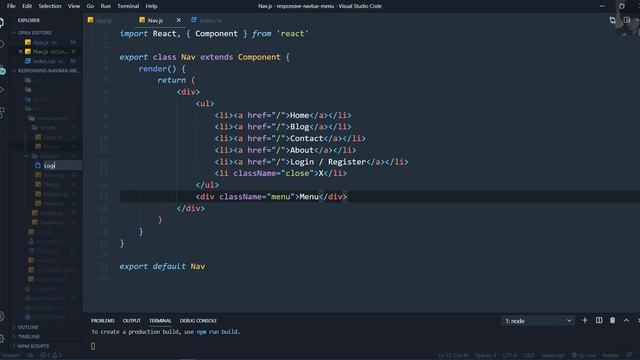The width and height of the screenshot is (640, 360).
Task: Click the Open Changes icon in editor toolbar
Action: click(612, 20)
